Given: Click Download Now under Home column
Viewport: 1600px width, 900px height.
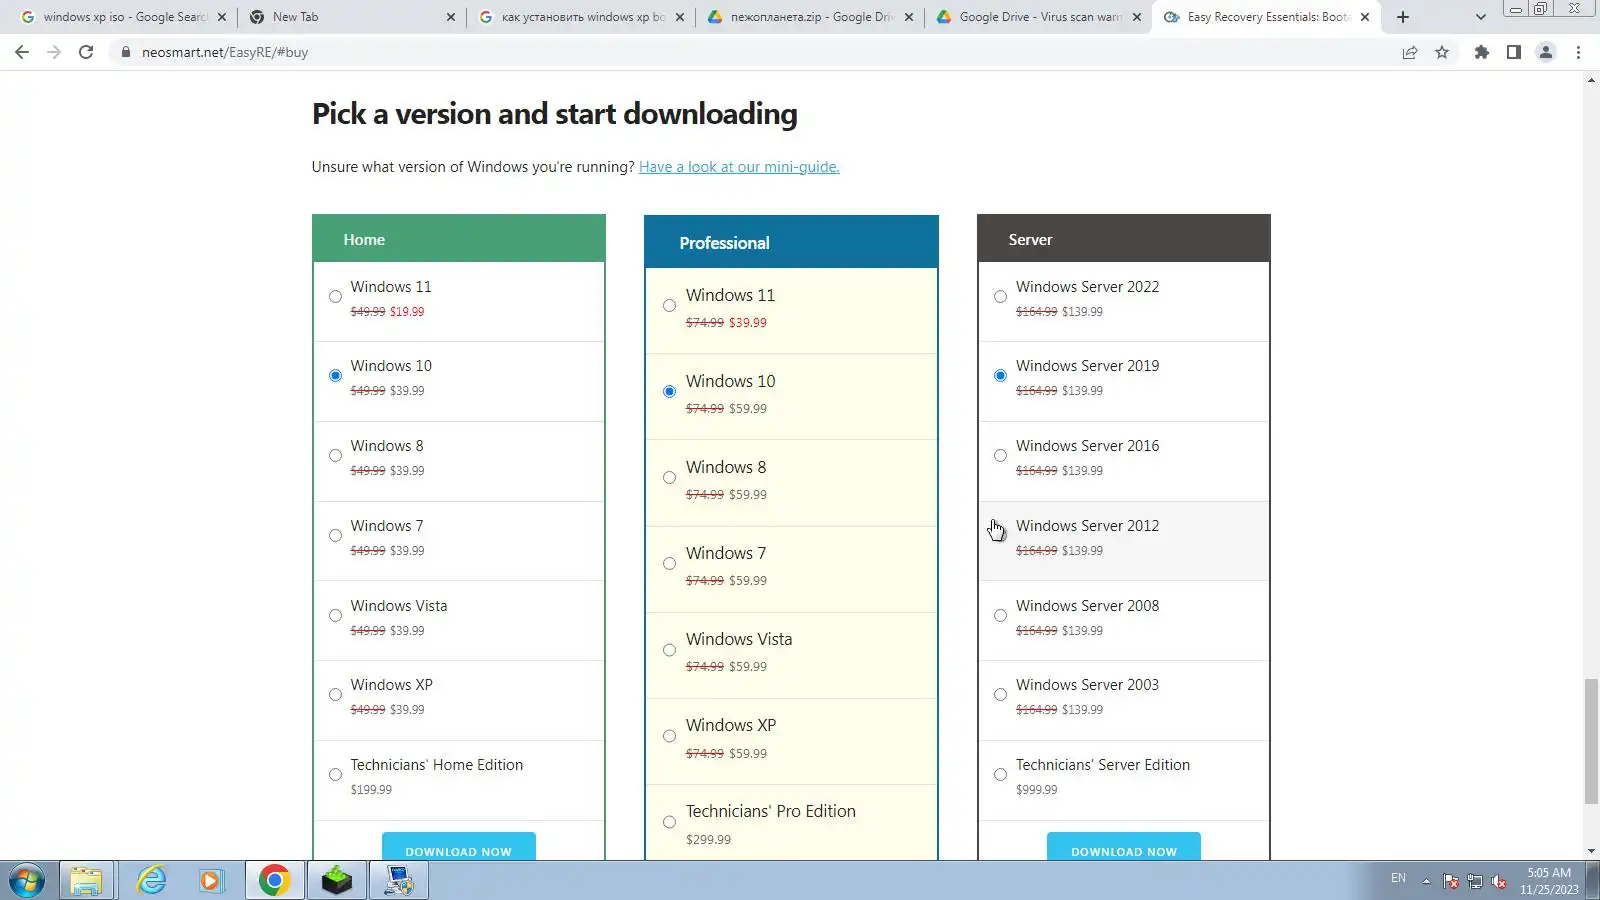Looking at the screenshot, I should click(458, 847).
